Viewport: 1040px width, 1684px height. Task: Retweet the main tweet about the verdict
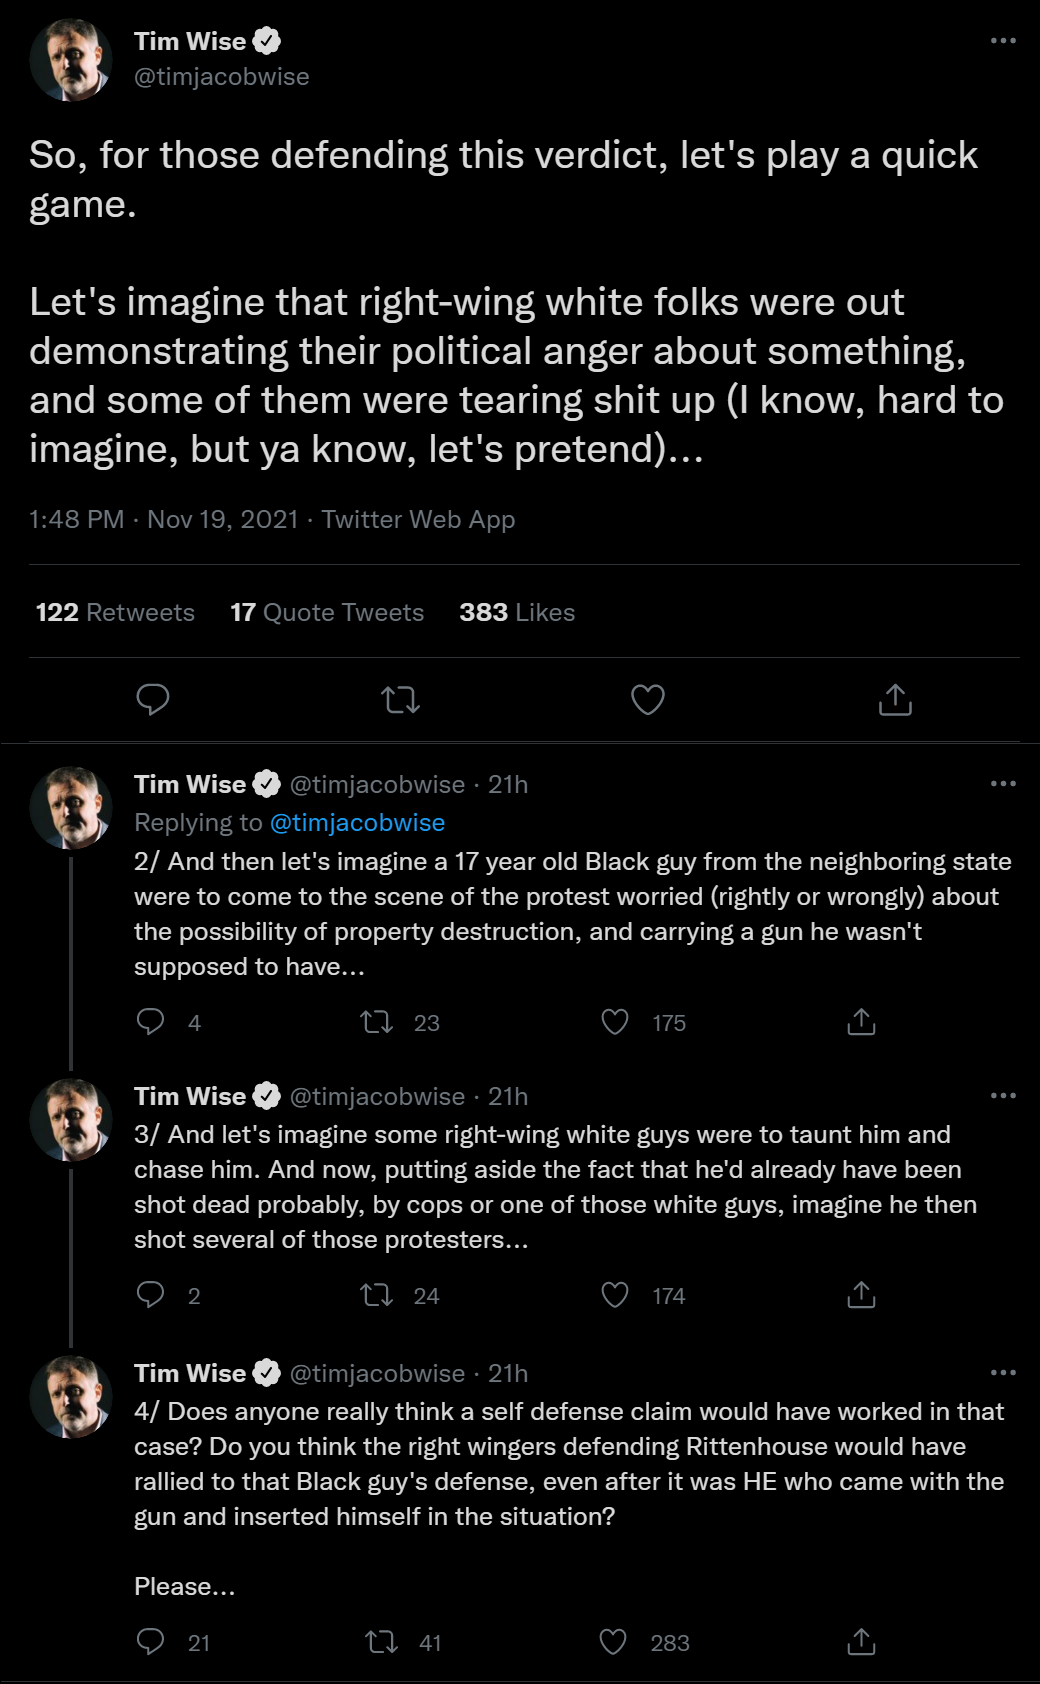[x=401, y=699]
